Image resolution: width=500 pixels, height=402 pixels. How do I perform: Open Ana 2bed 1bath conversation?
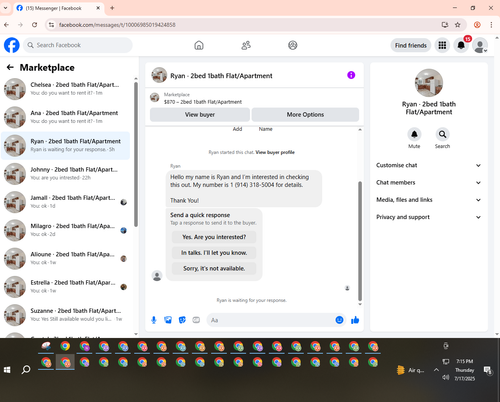tap(65, 117)
